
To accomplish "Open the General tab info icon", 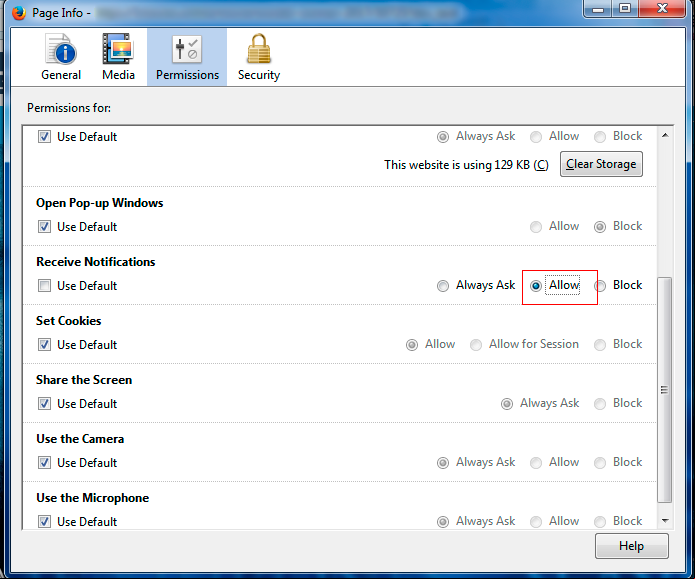I will click(x=61, y=49).
